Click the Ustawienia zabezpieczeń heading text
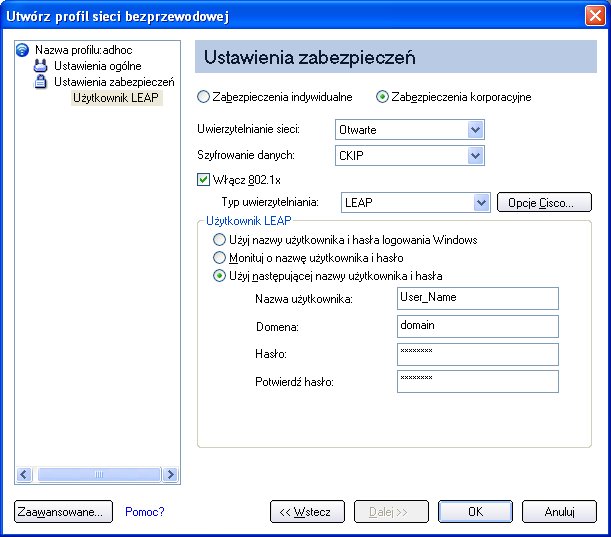 pyautogui.click(x=310, y=57)
